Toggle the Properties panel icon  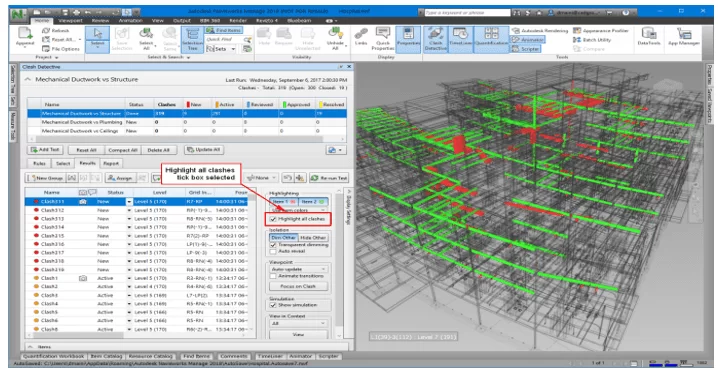tap(408, 38)
